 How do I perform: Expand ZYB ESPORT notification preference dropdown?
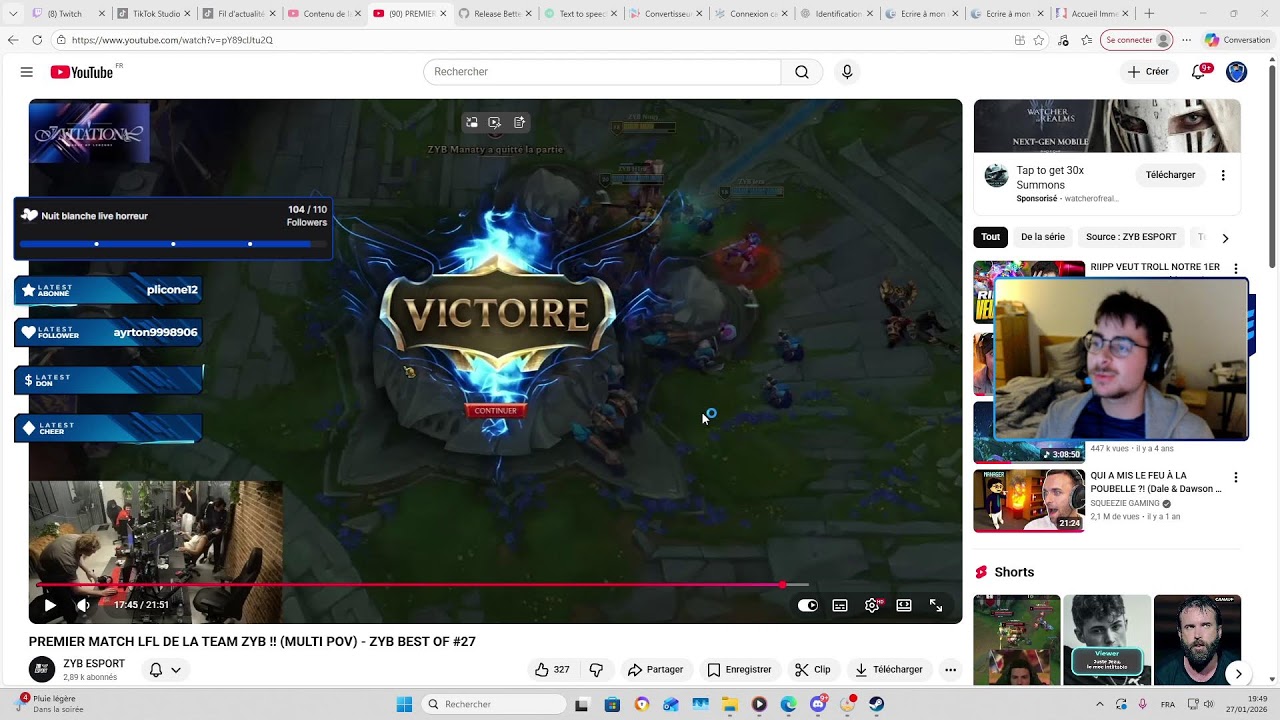pyautogui.click(x=165, y=670)
